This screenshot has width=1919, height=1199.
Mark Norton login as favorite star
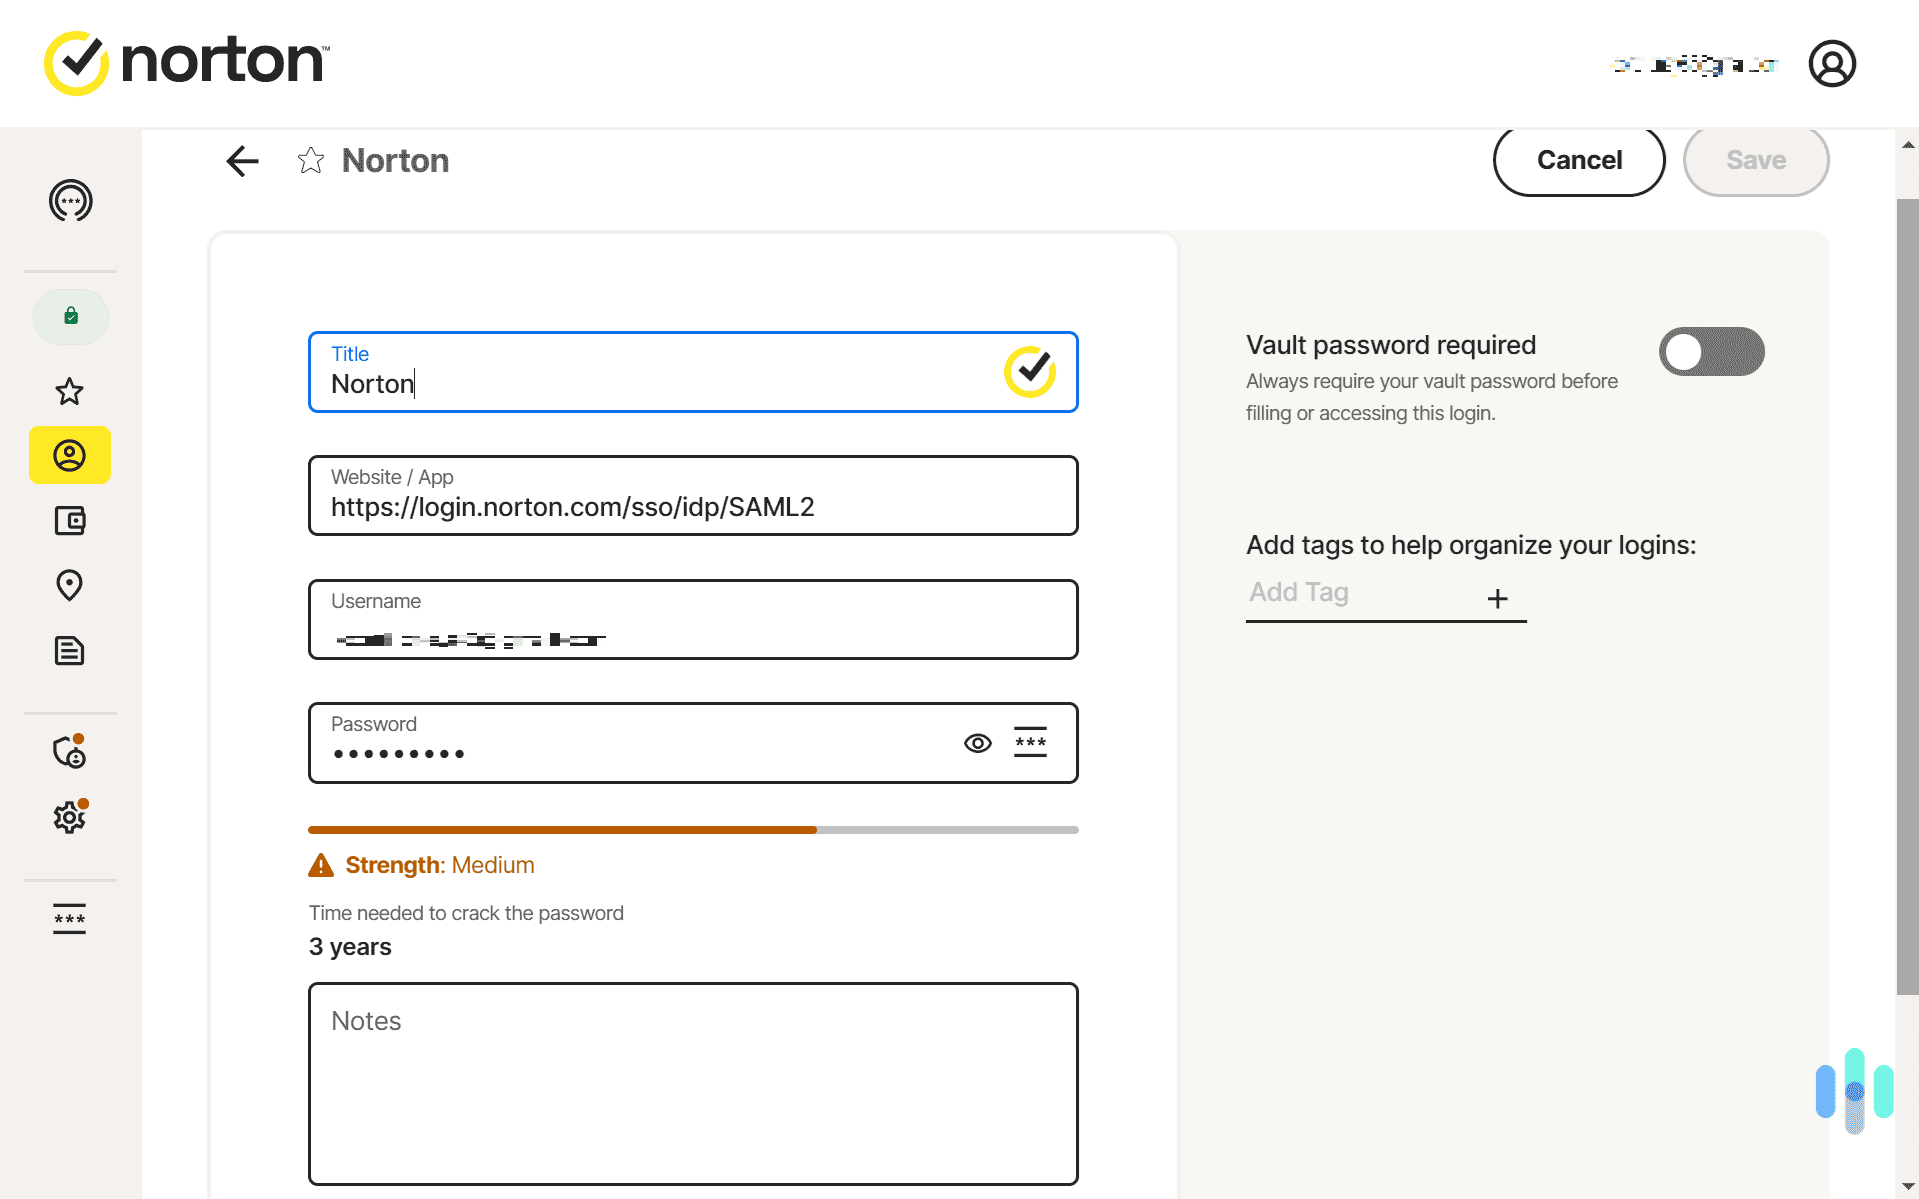(x=311, y=161)
